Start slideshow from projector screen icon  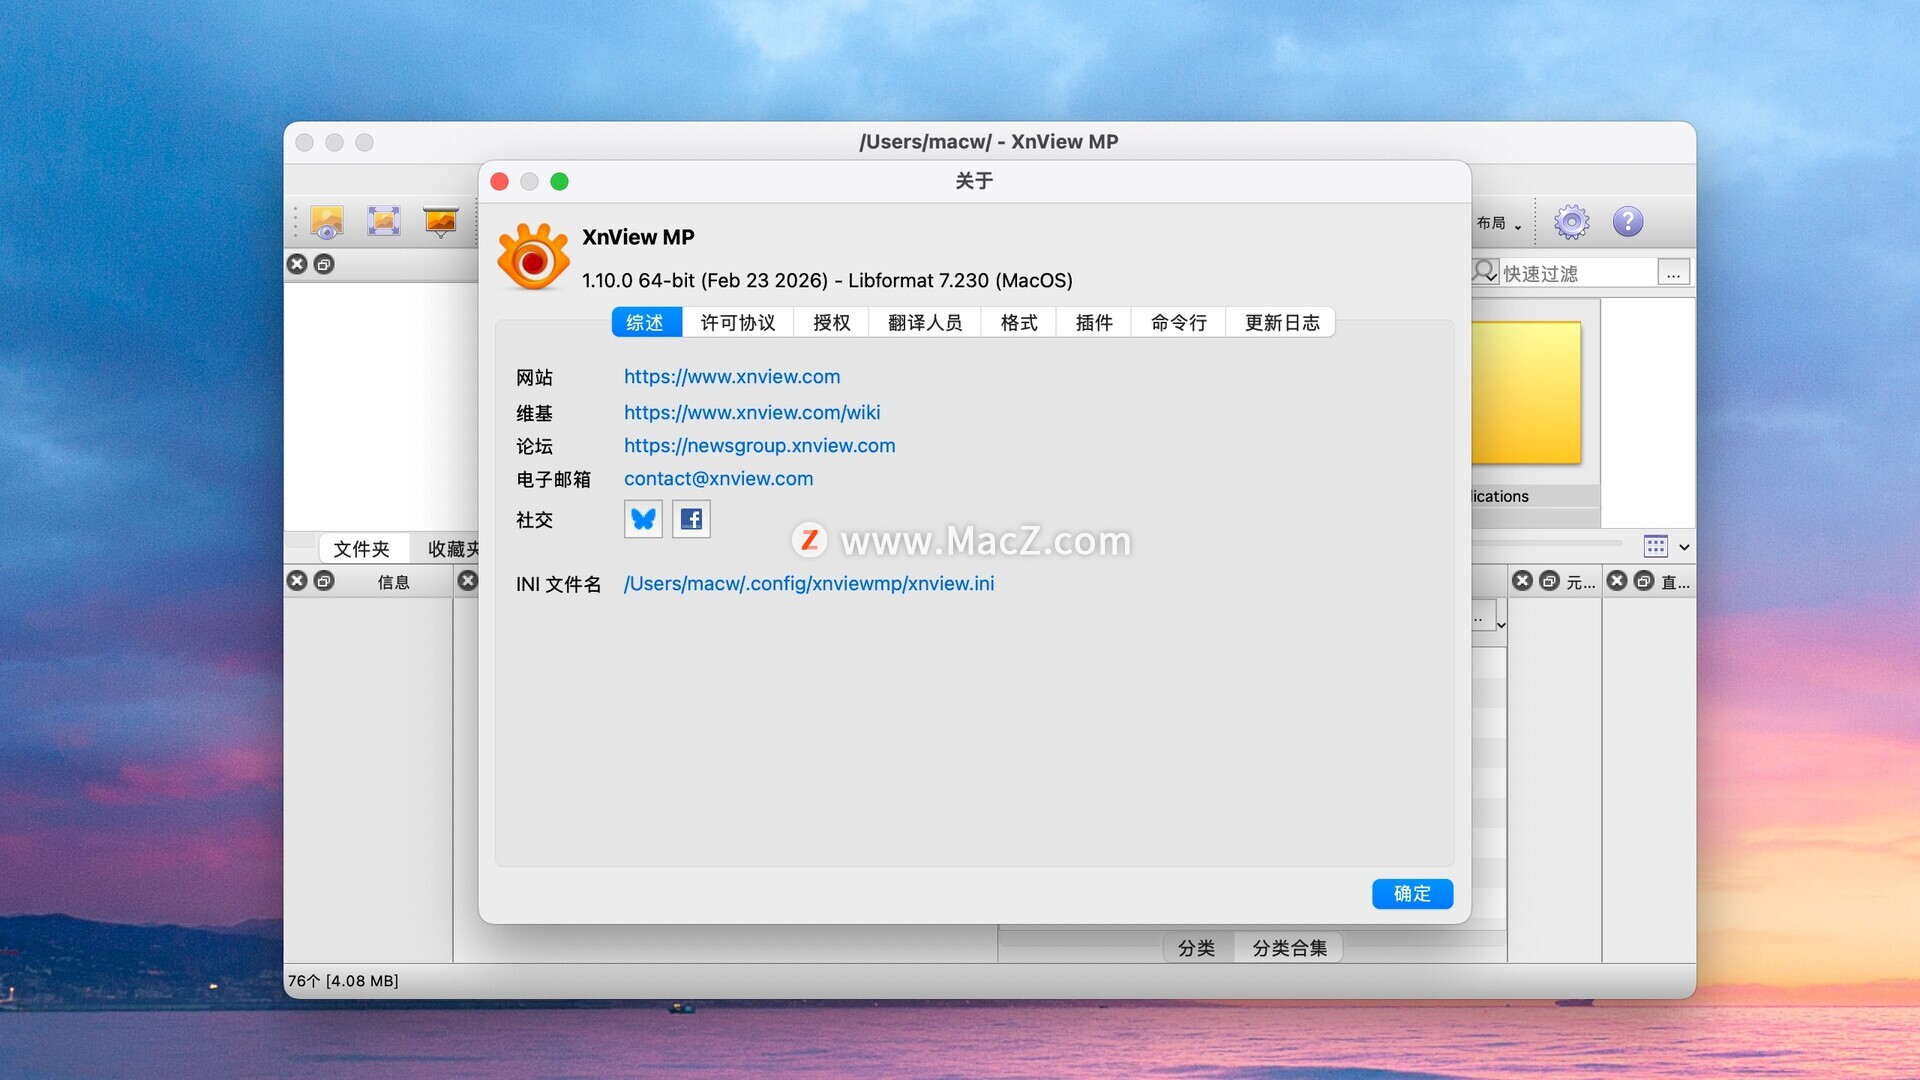click(x=440, y=221)
